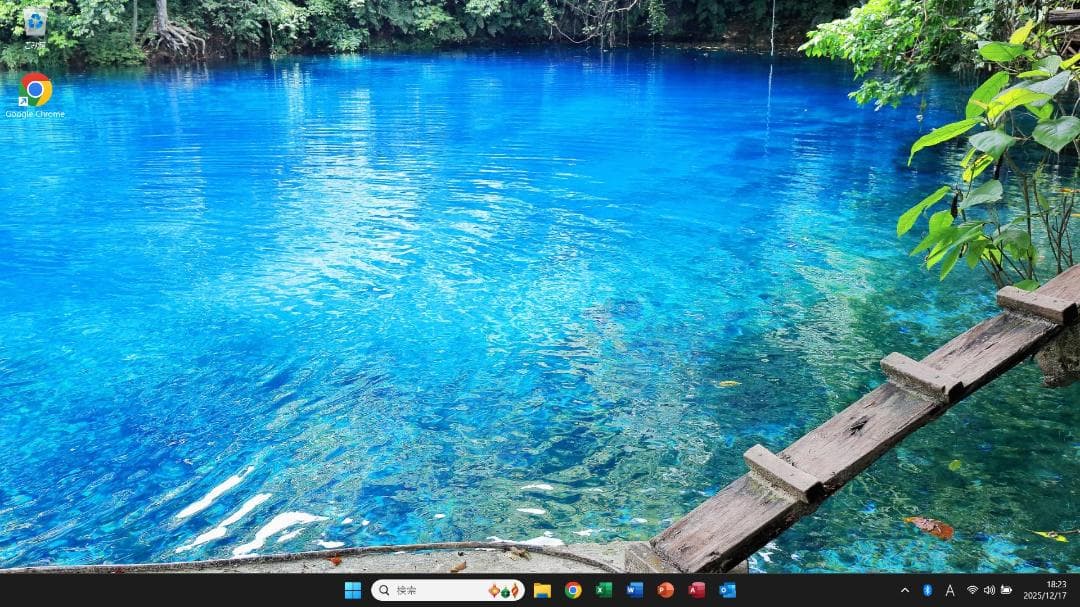Click the seasonal search highlight icon

coord(503,590)
